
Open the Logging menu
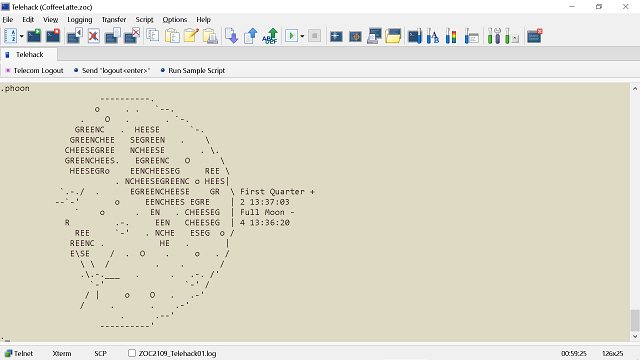coord(80,20)
